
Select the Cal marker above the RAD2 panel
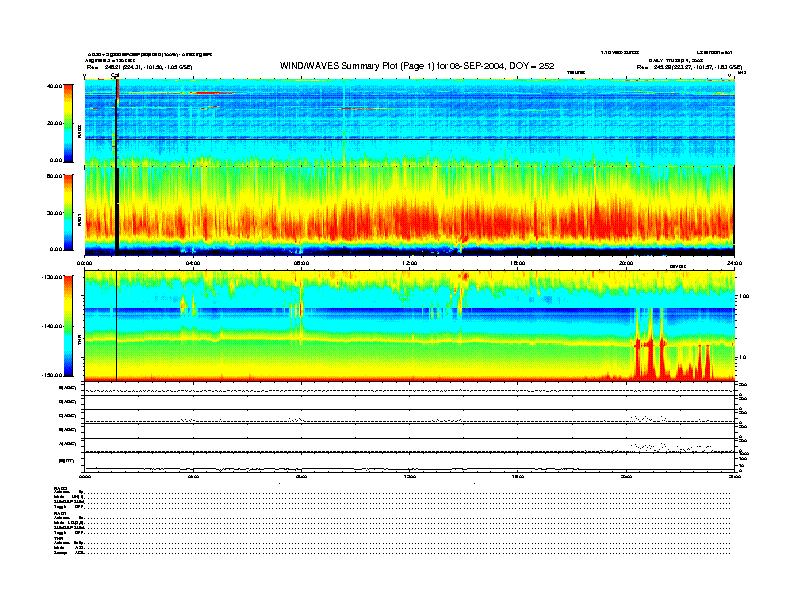click(x=115, y=75)
